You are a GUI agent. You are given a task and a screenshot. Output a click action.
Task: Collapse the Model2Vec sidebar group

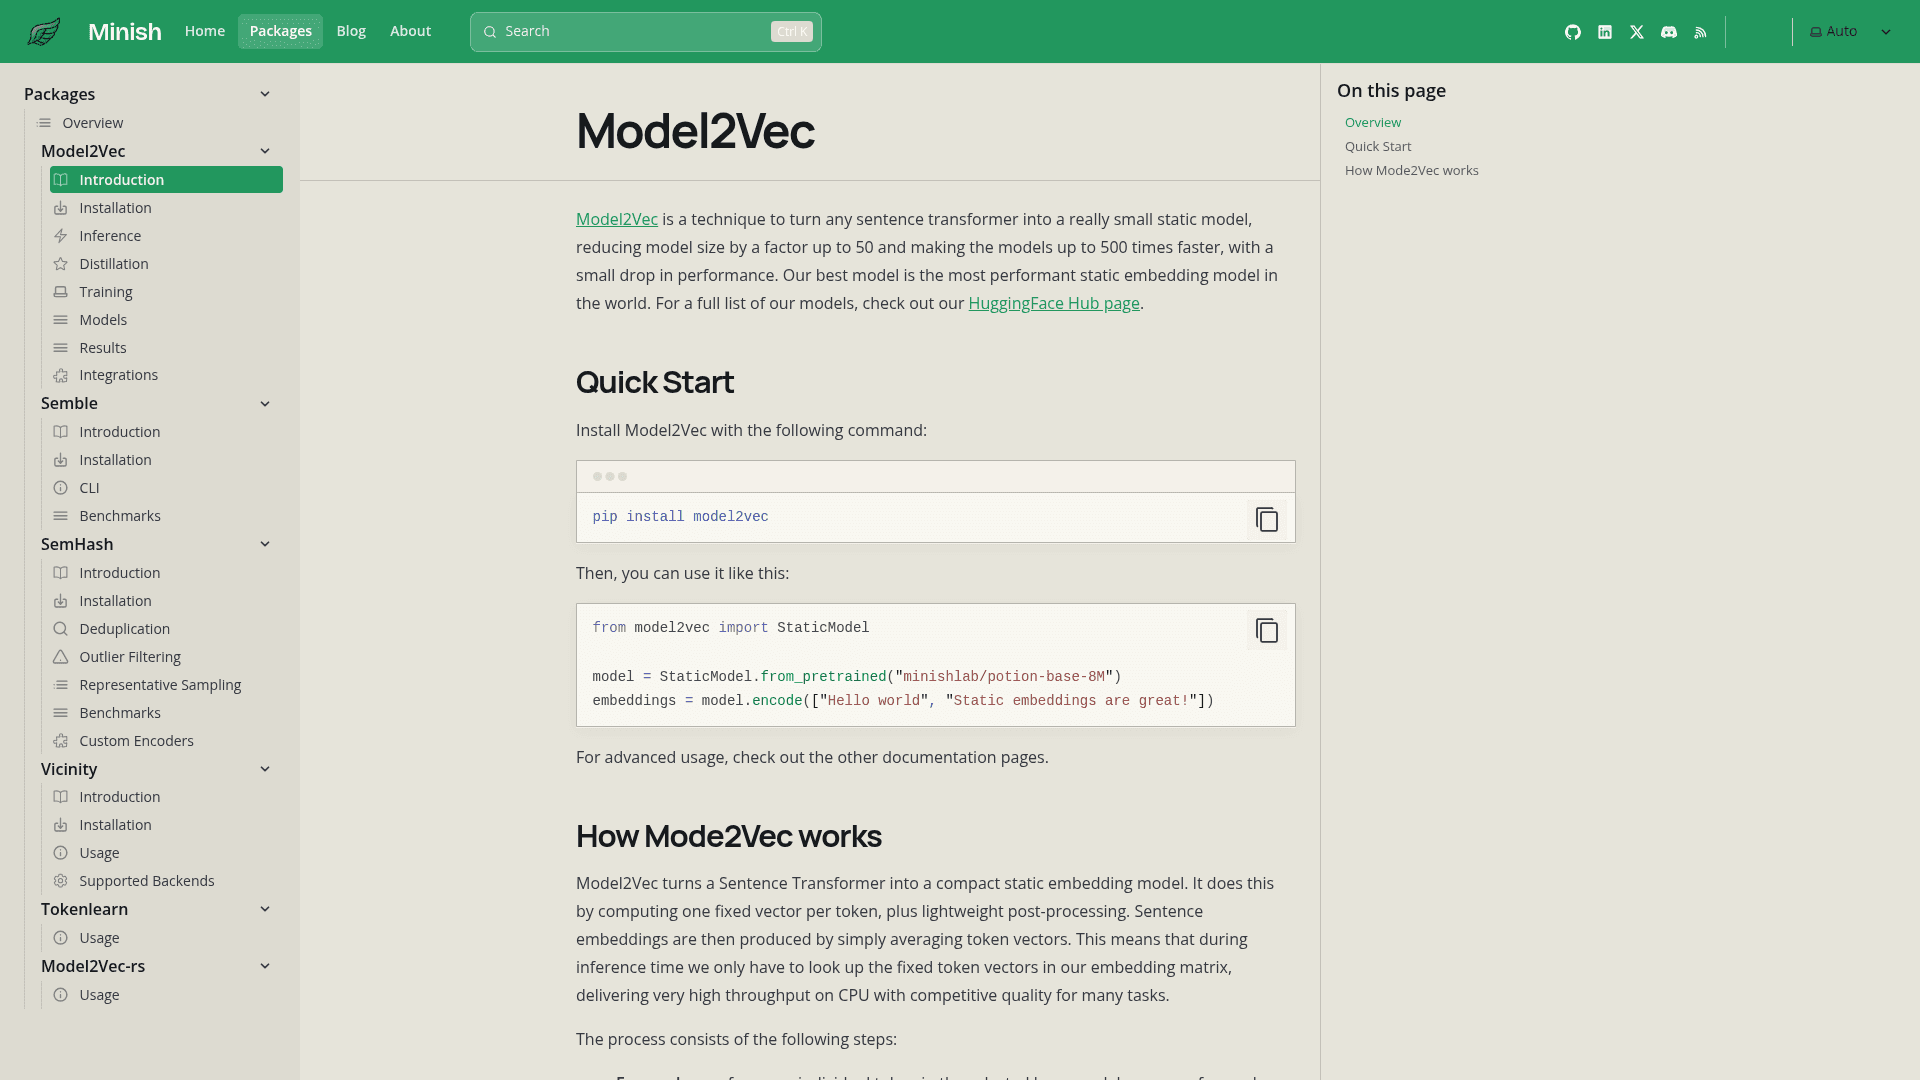(x=265, y=151)
